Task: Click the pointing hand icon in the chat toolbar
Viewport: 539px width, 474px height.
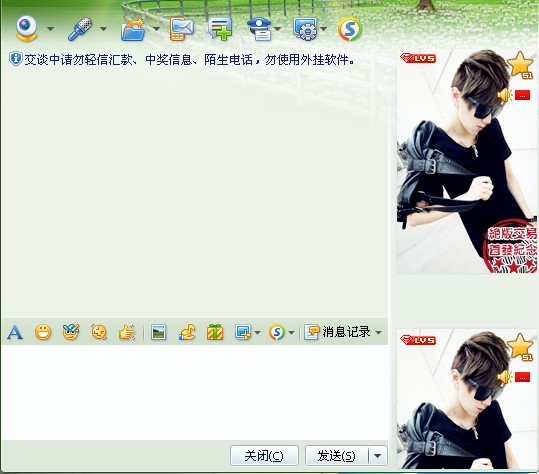Action: (127, 332)
